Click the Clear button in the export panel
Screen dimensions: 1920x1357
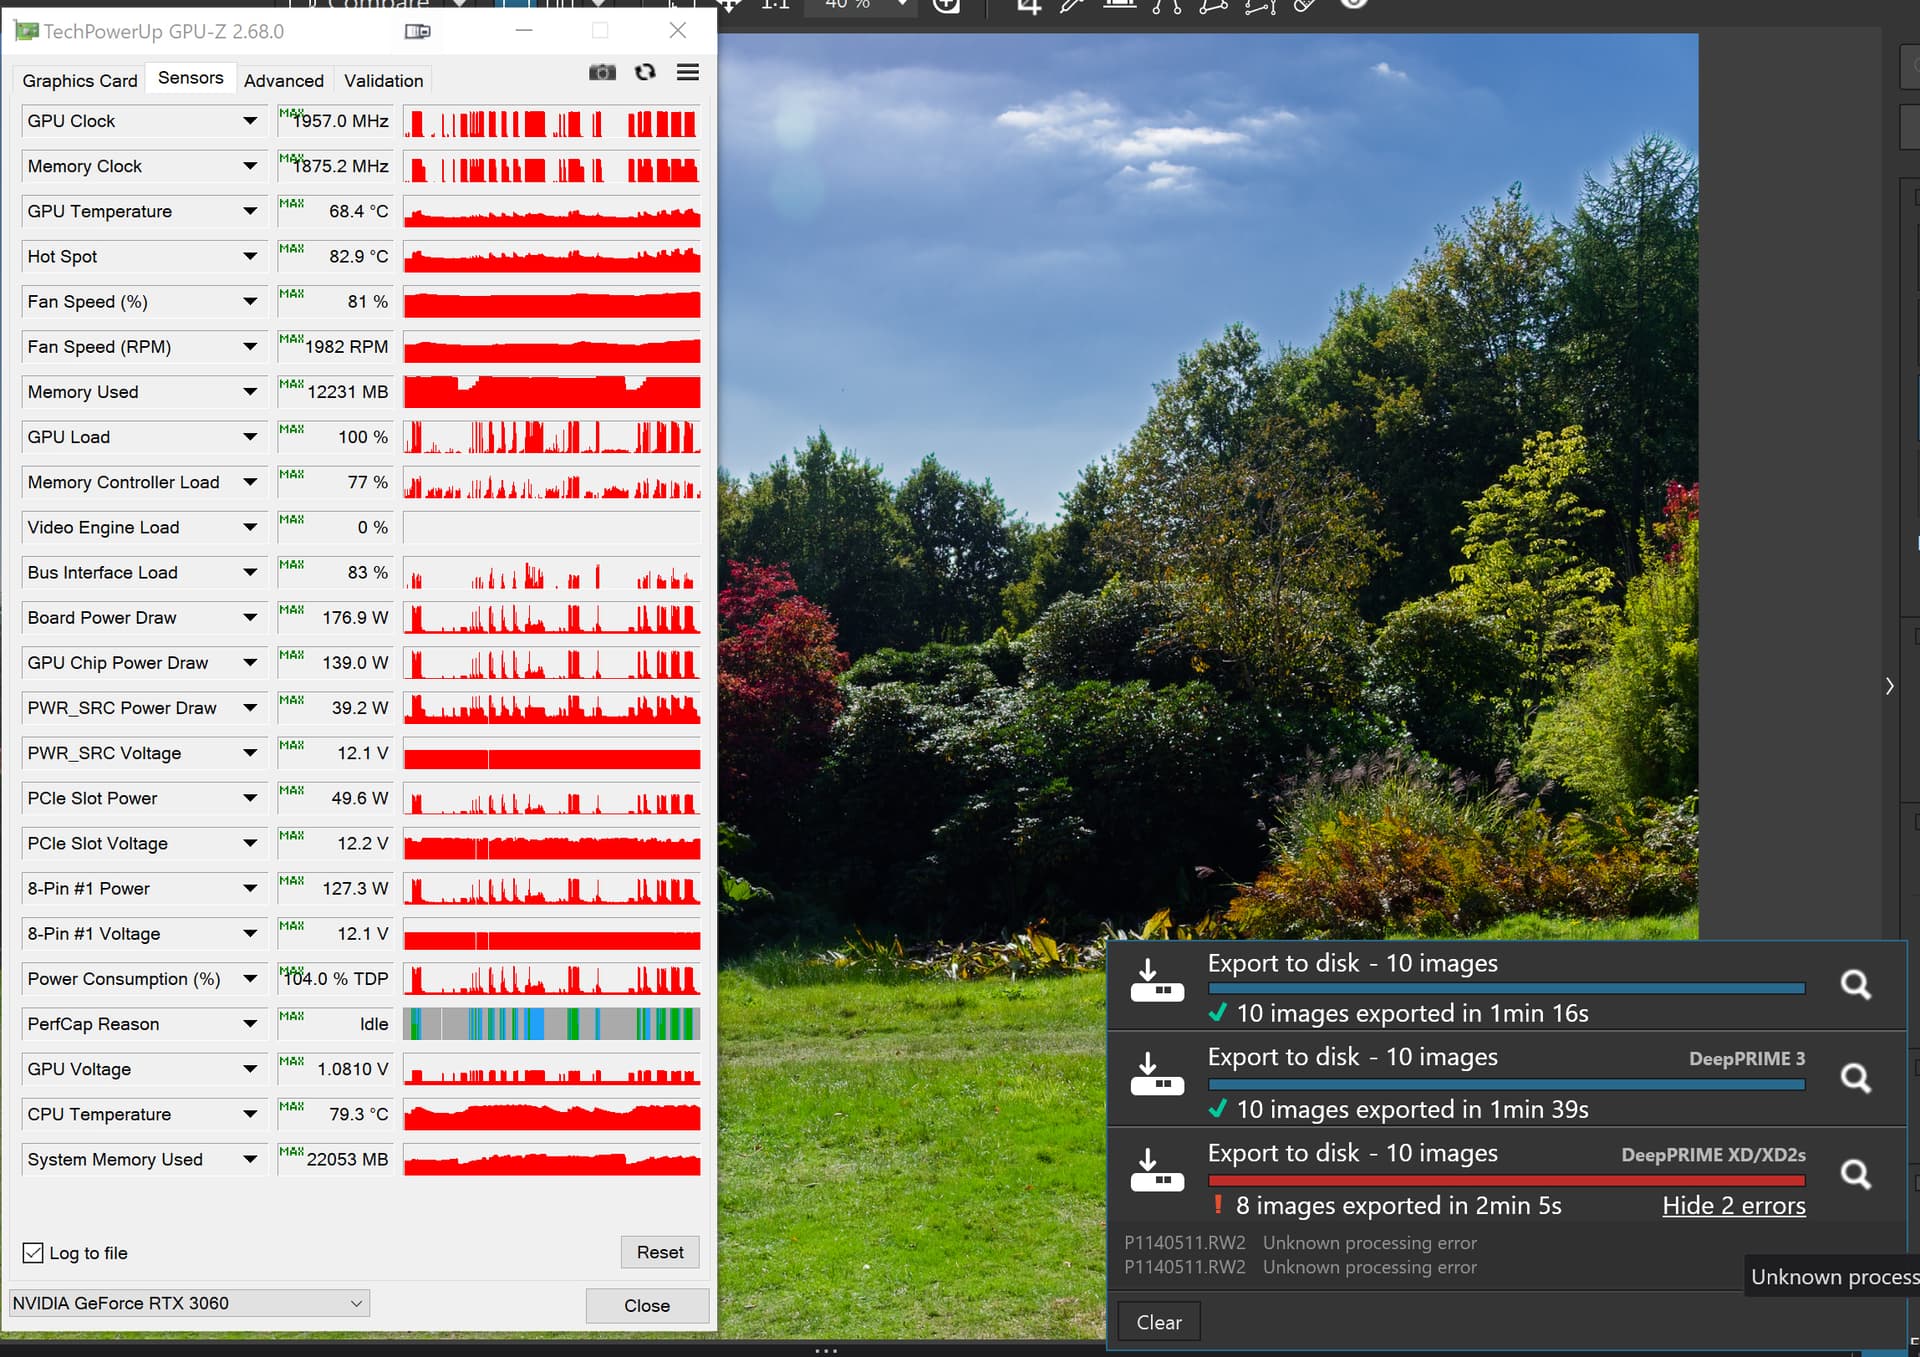click(1158, 1322)
